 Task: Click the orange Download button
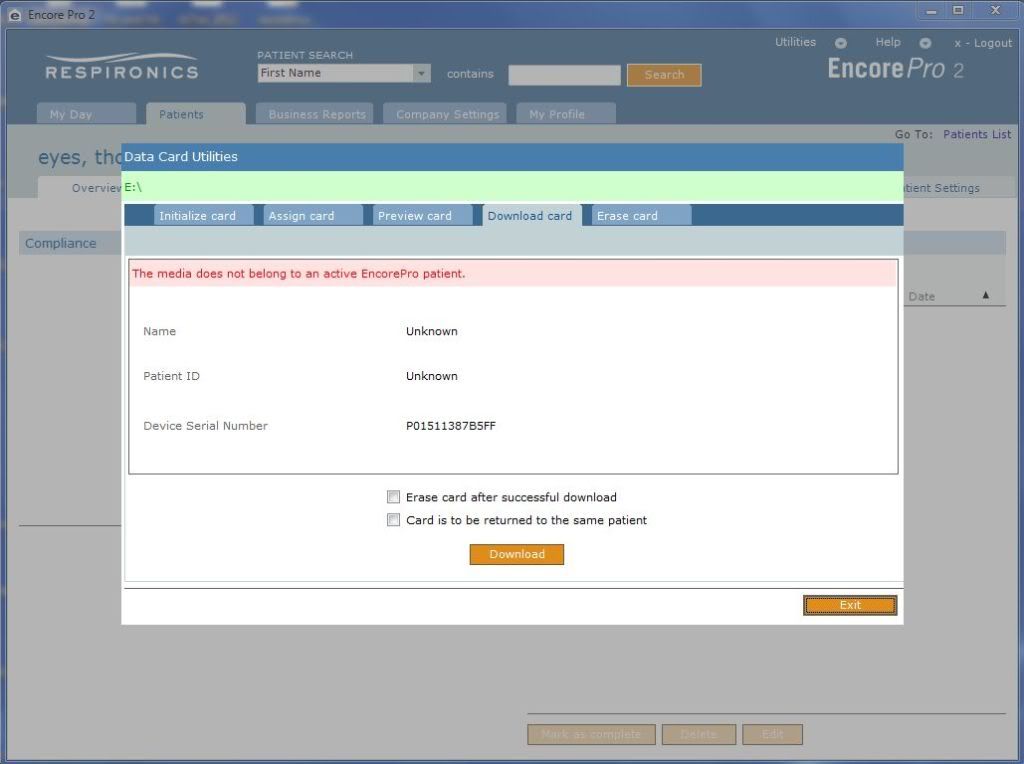coord(517,554)
